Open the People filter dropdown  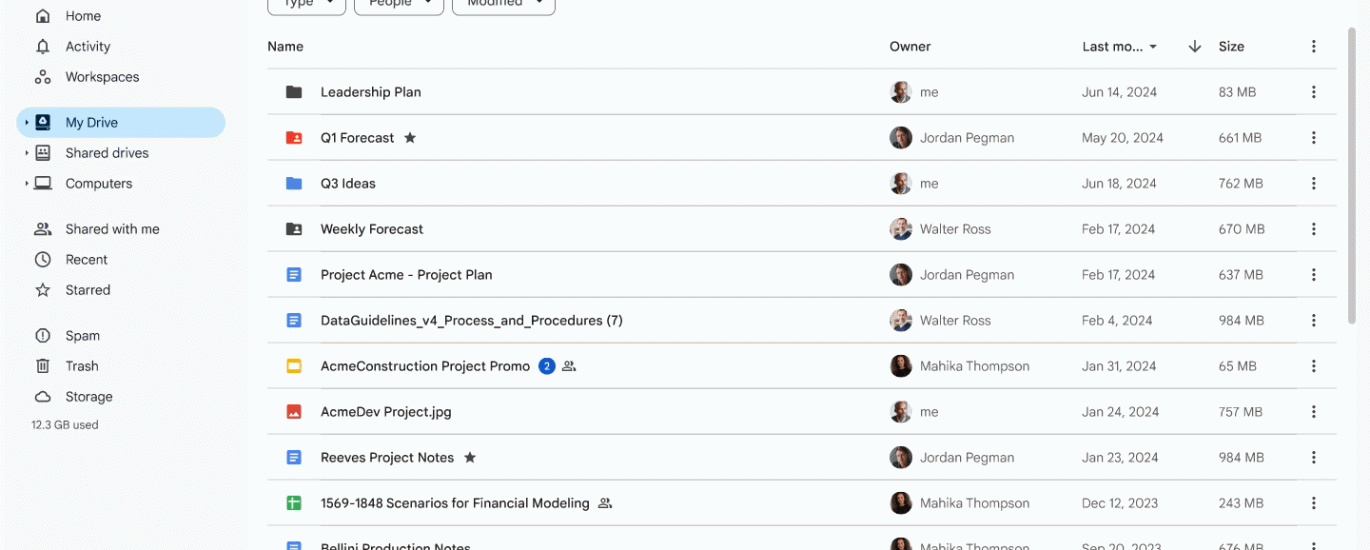[399, 5]
